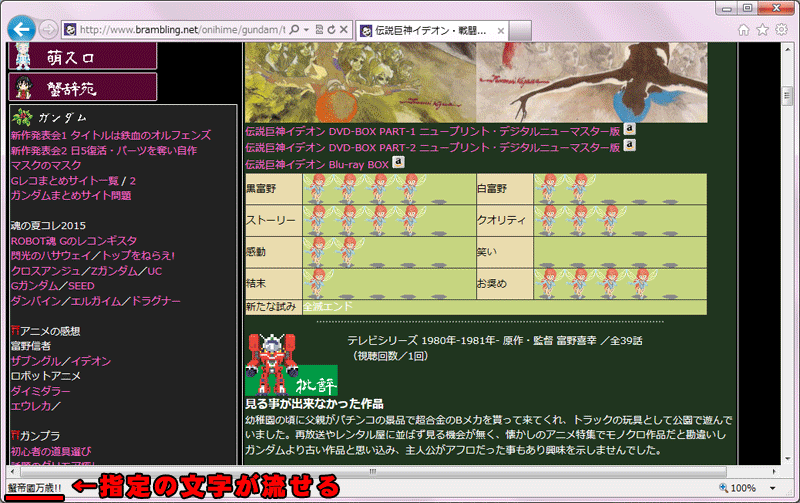Click in the URL address field
The height and width of the screenshot is (503, 800).
(x=182, y=30)
